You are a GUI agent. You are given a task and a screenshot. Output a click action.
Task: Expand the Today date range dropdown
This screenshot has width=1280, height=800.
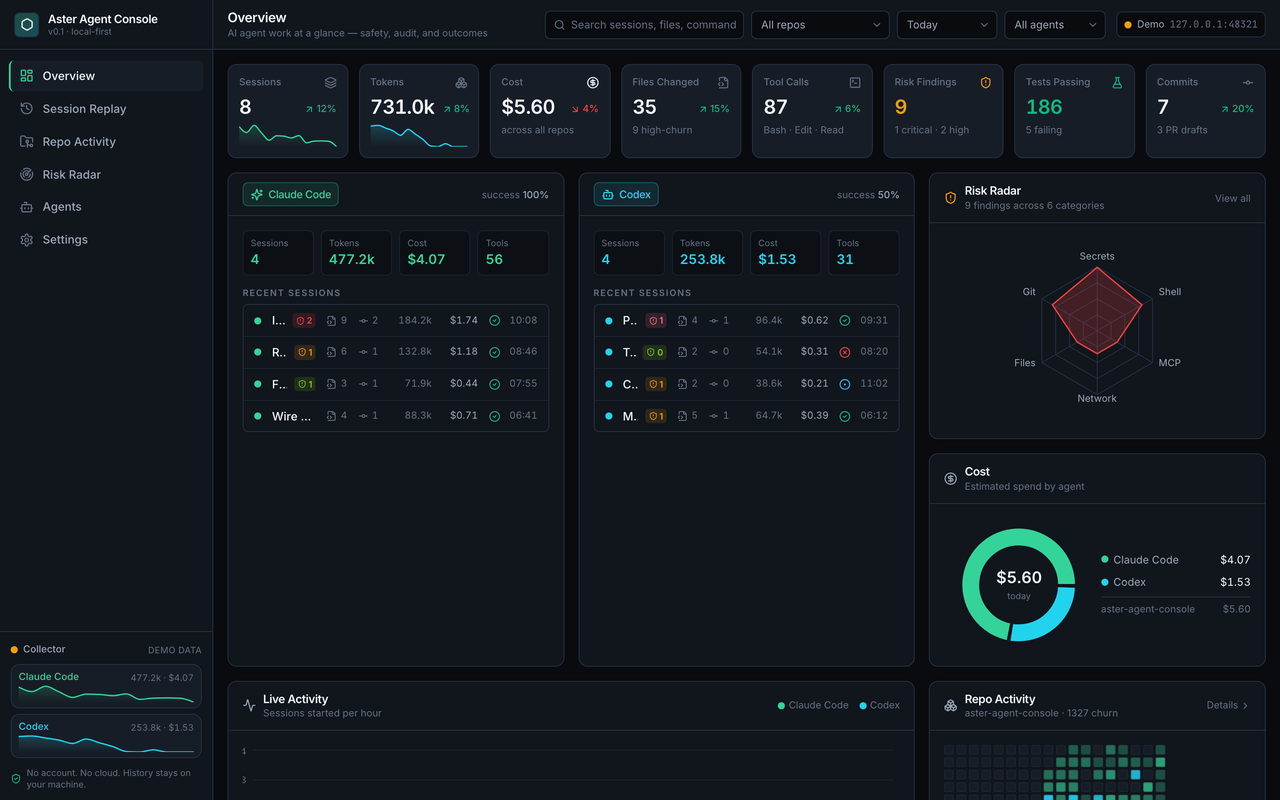[947, 25]
